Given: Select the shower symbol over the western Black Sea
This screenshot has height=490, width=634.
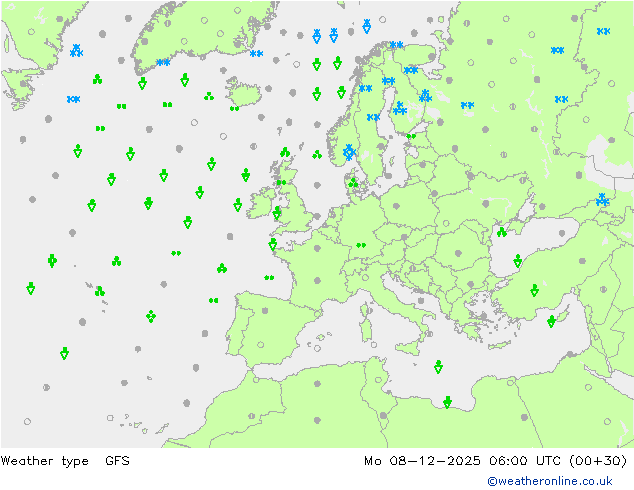Looking at the screenshot, I should tap(518, 261).
